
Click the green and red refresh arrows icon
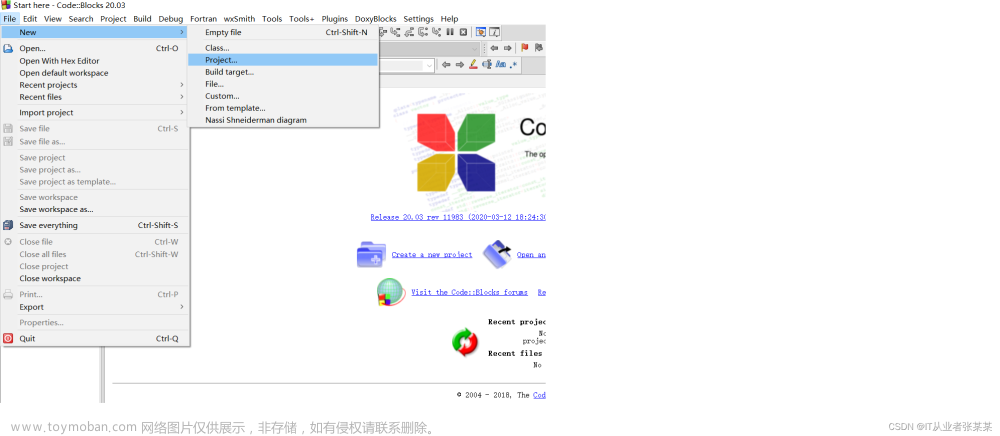(x=465, y=342)
